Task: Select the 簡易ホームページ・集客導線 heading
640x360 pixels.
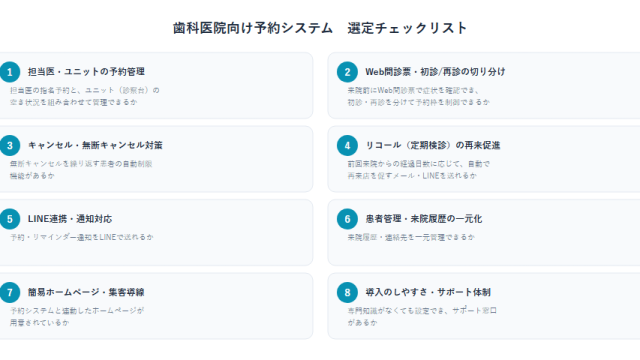Action: tap(86, 292)
